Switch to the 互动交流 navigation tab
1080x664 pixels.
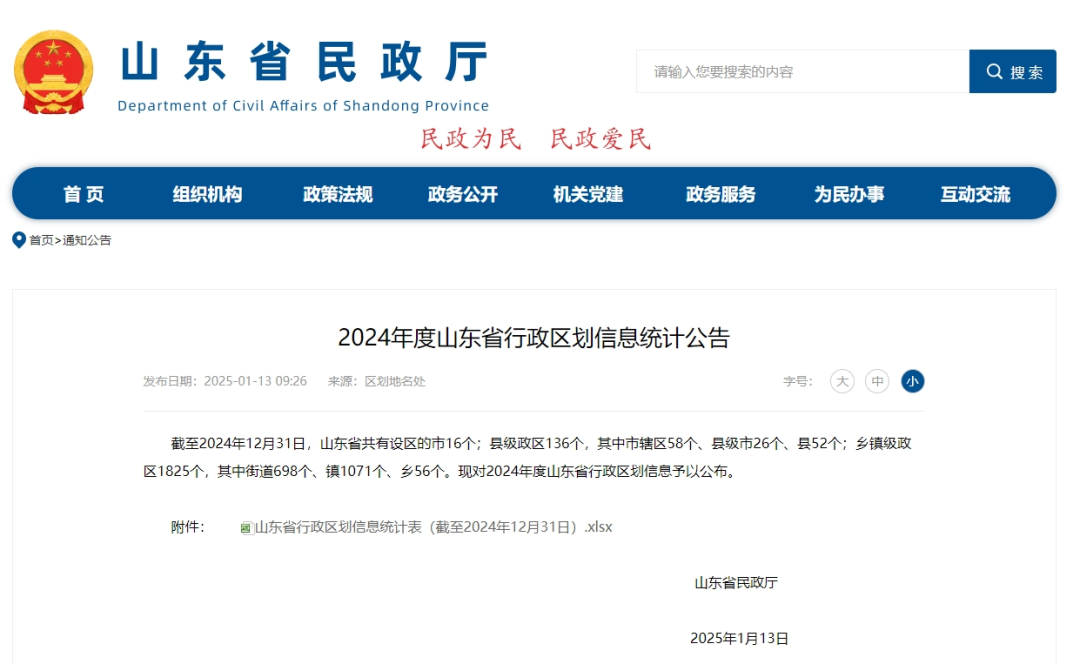point(977,194)
